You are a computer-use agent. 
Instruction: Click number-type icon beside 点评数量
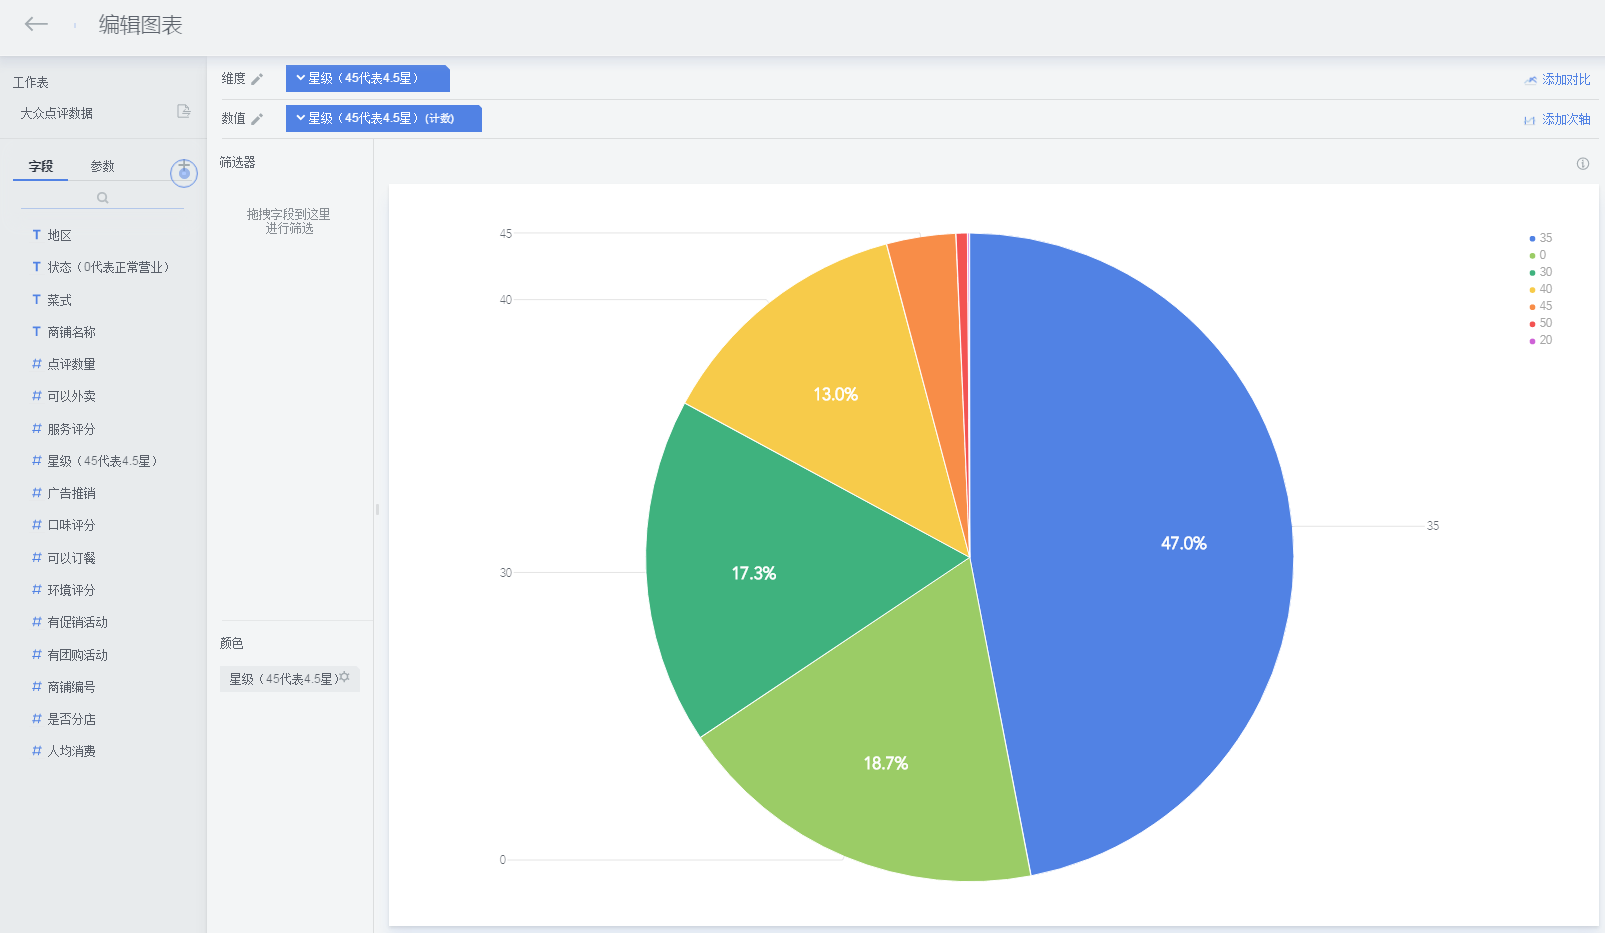pos(36,364)
